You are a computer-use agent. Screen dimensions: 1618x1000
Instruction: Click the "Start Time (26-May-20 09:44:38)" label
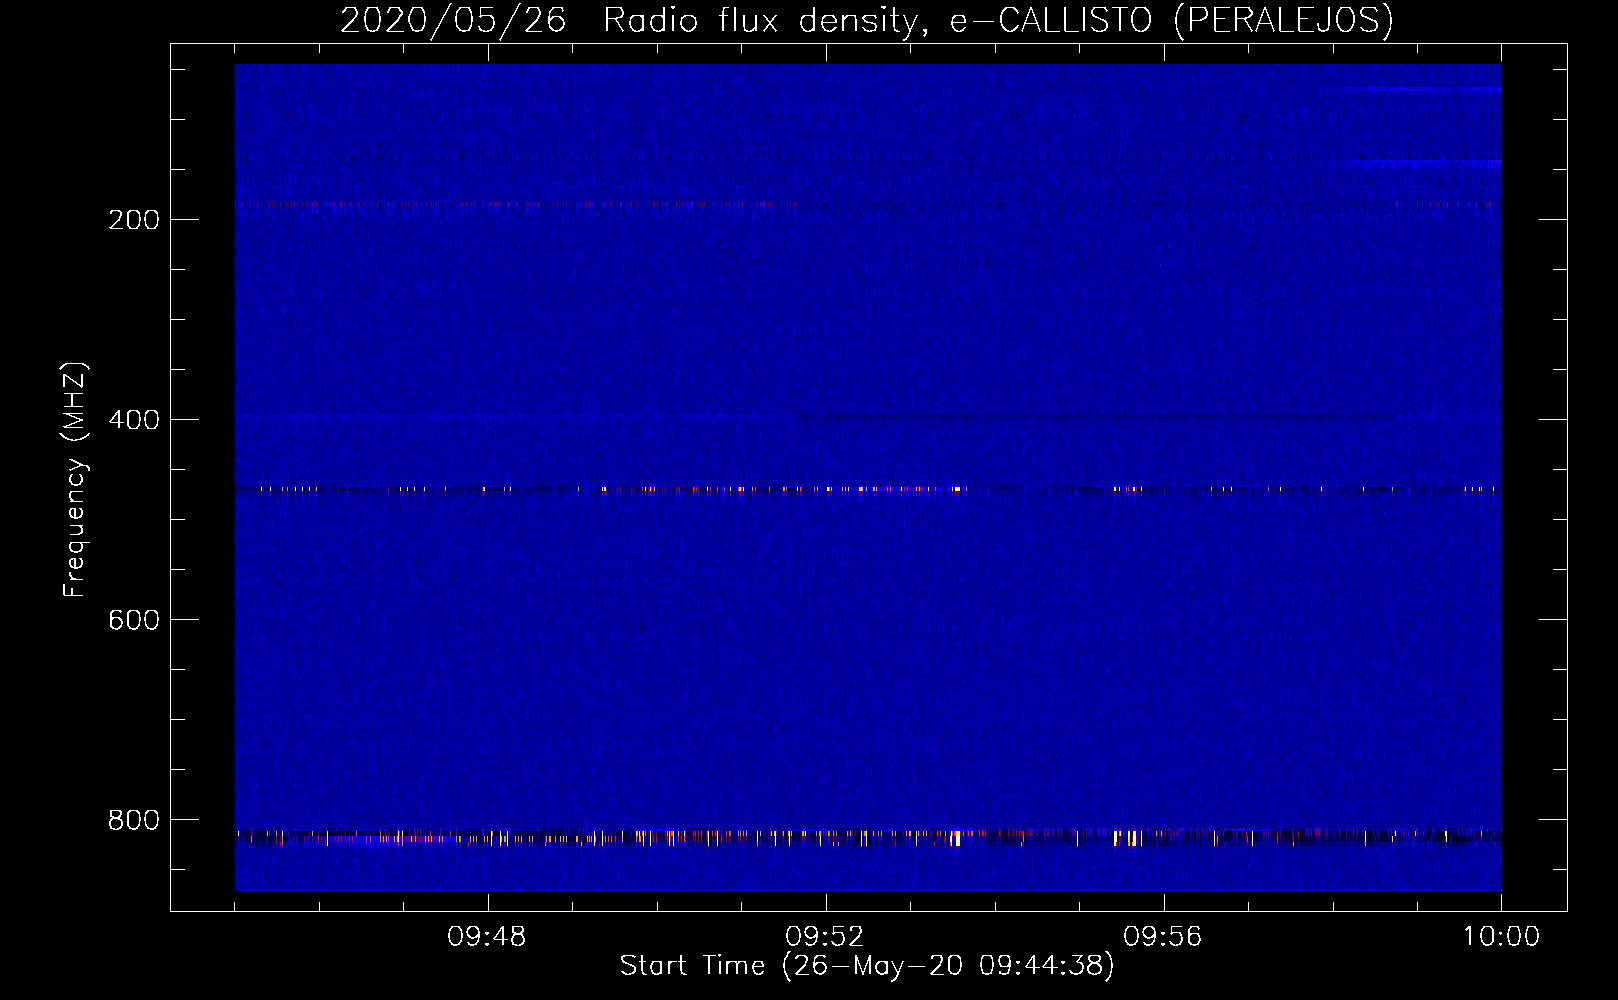(x=866, y=966)
